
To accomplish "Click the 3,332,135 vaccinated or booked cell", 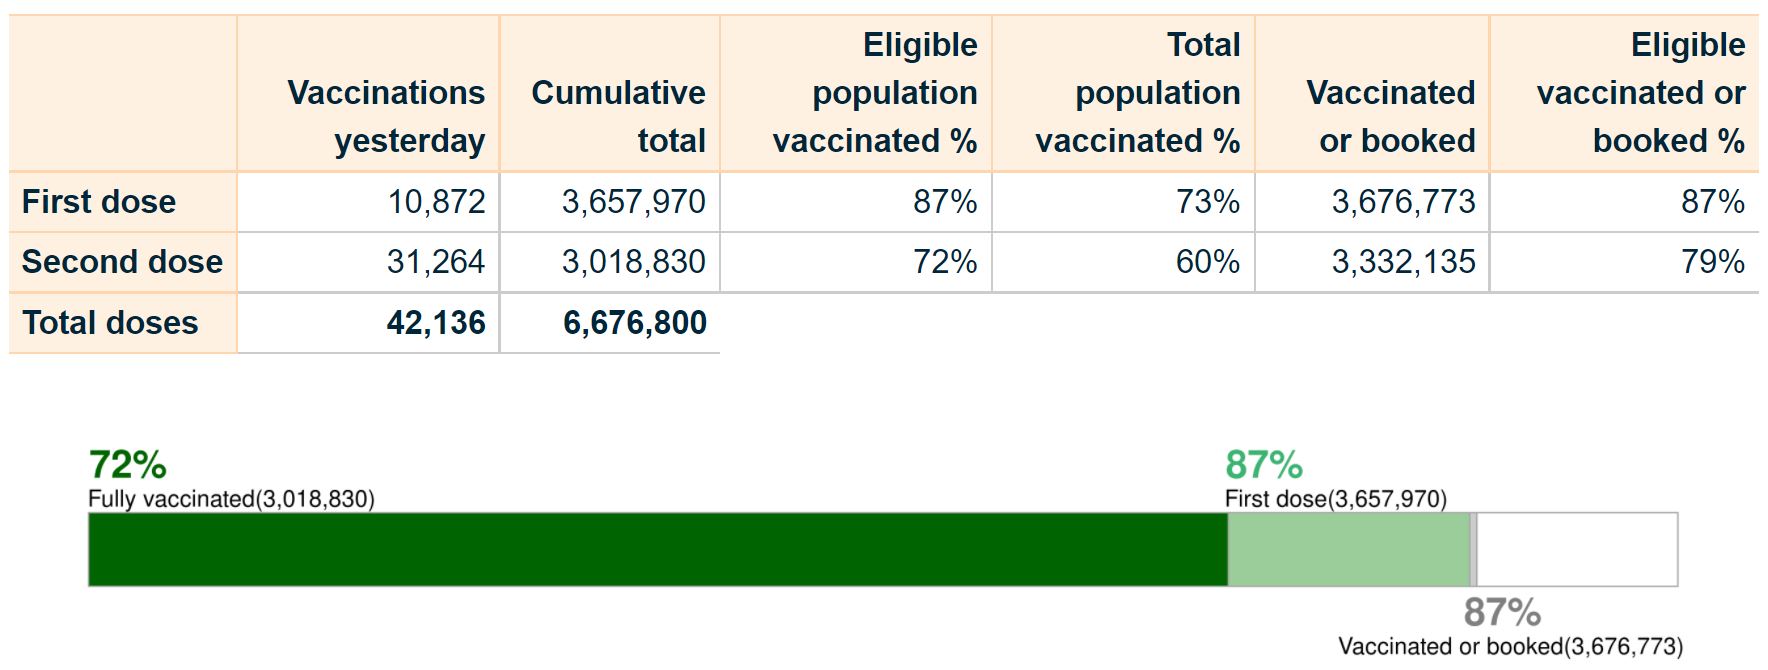I will pyautogui.click(x=1403, y=262).
